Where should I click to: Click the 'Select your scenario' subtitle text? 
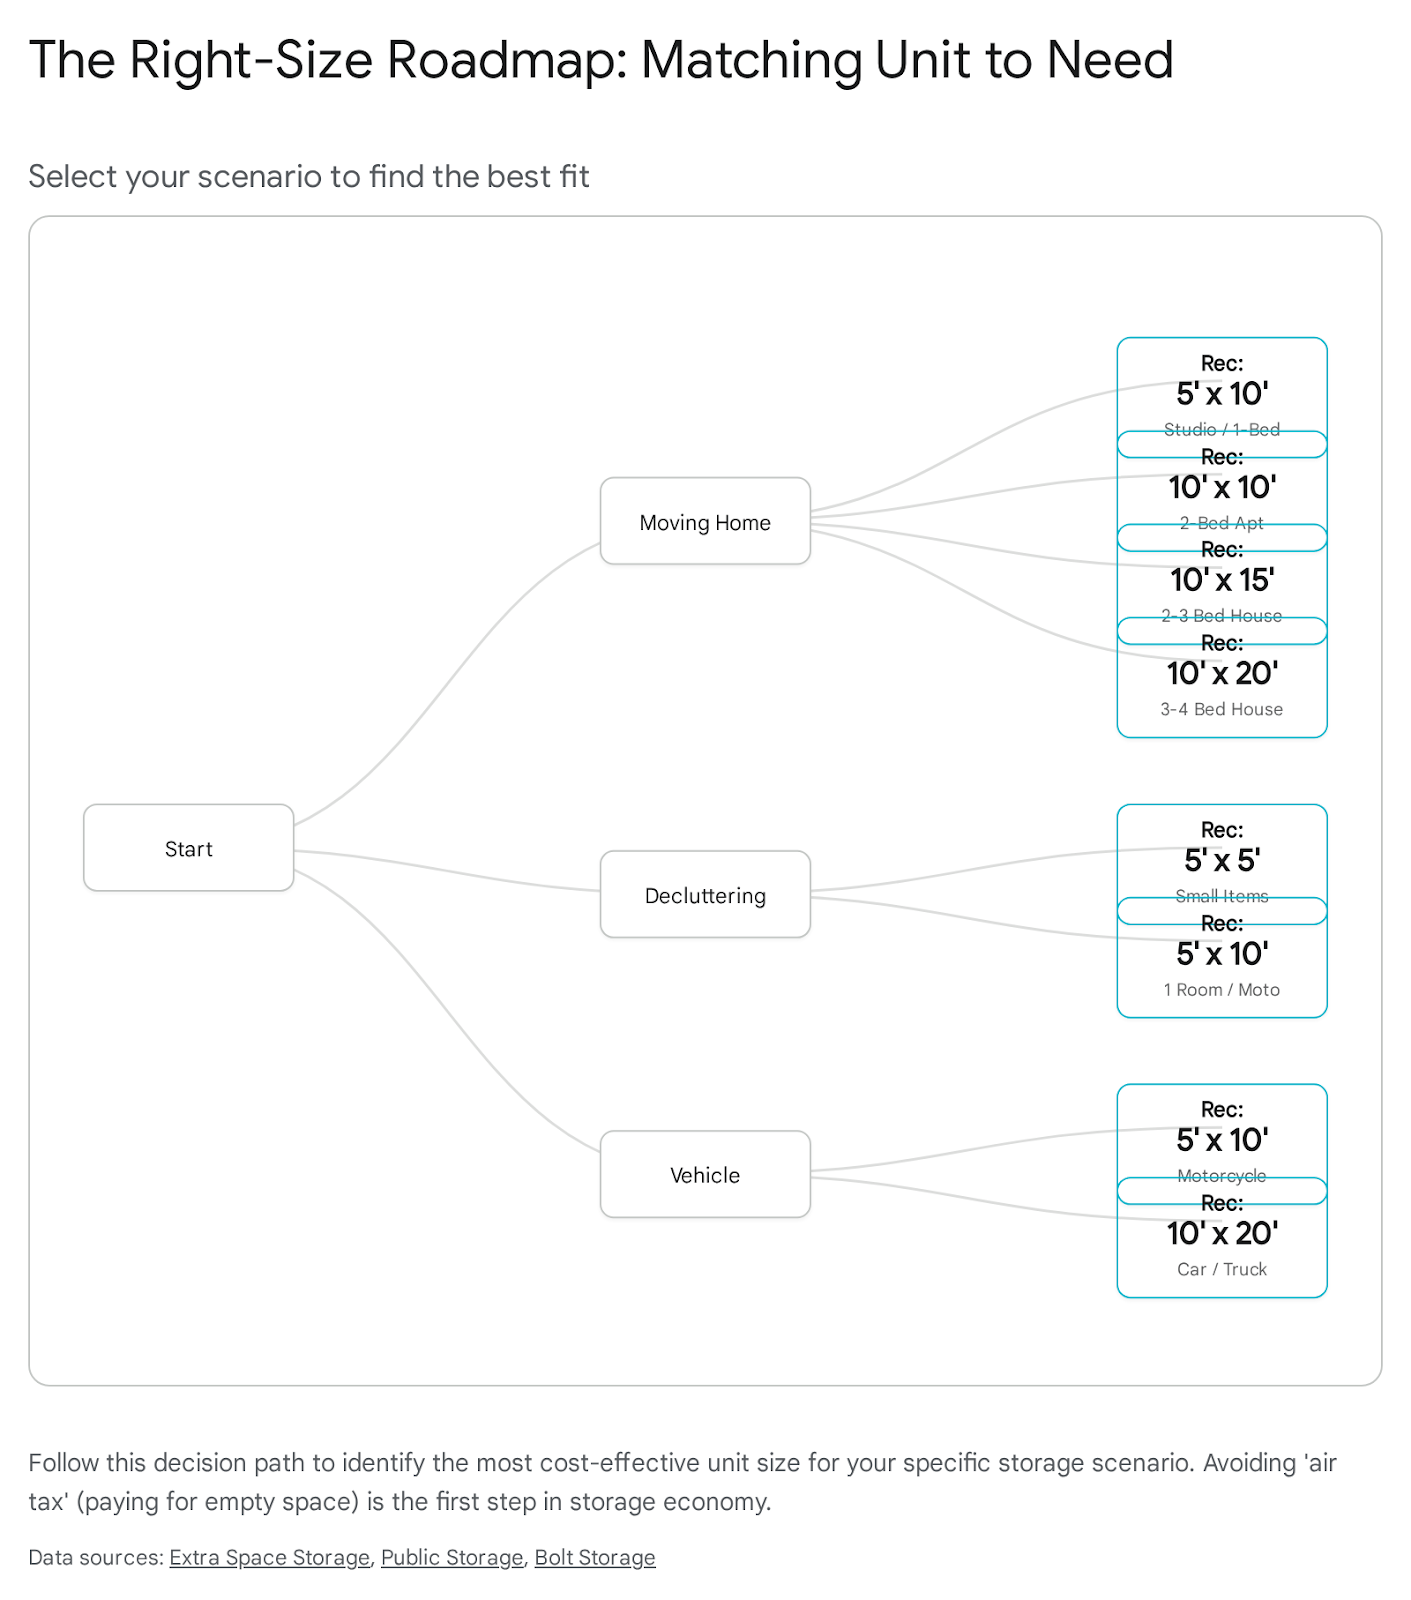pyautogui.click(x=308, y=176)
